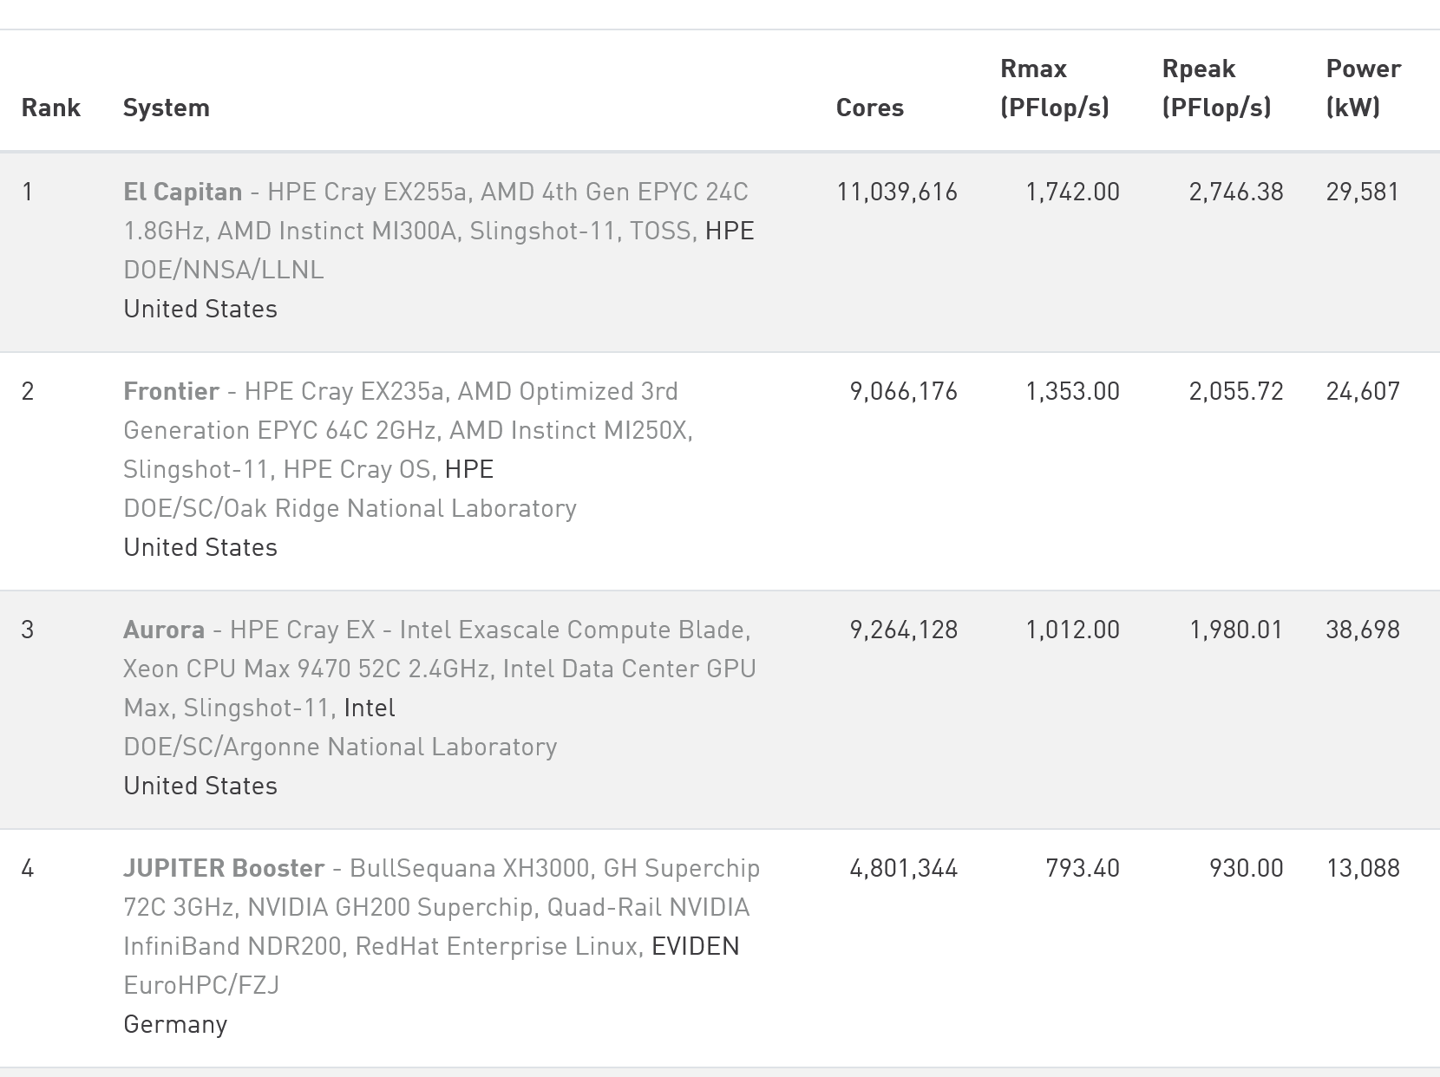
Task: Open the JUPITER Booster system link
Action: point(223,868)
